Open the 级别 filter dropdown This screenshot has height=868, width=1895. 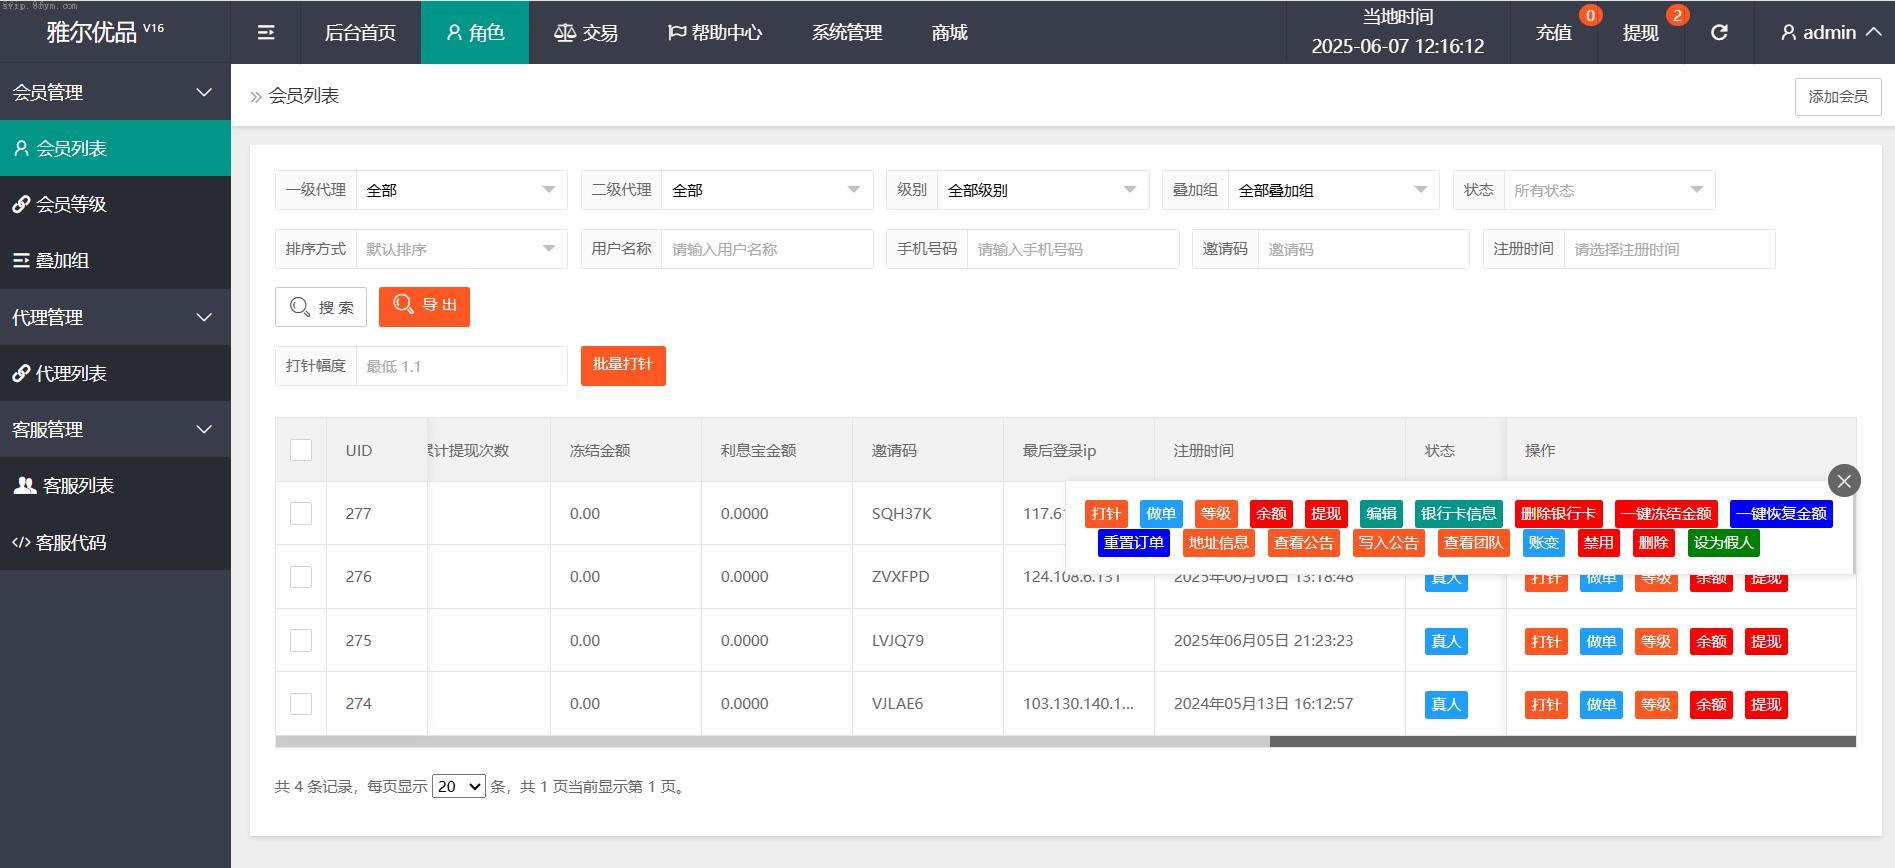1042,190
